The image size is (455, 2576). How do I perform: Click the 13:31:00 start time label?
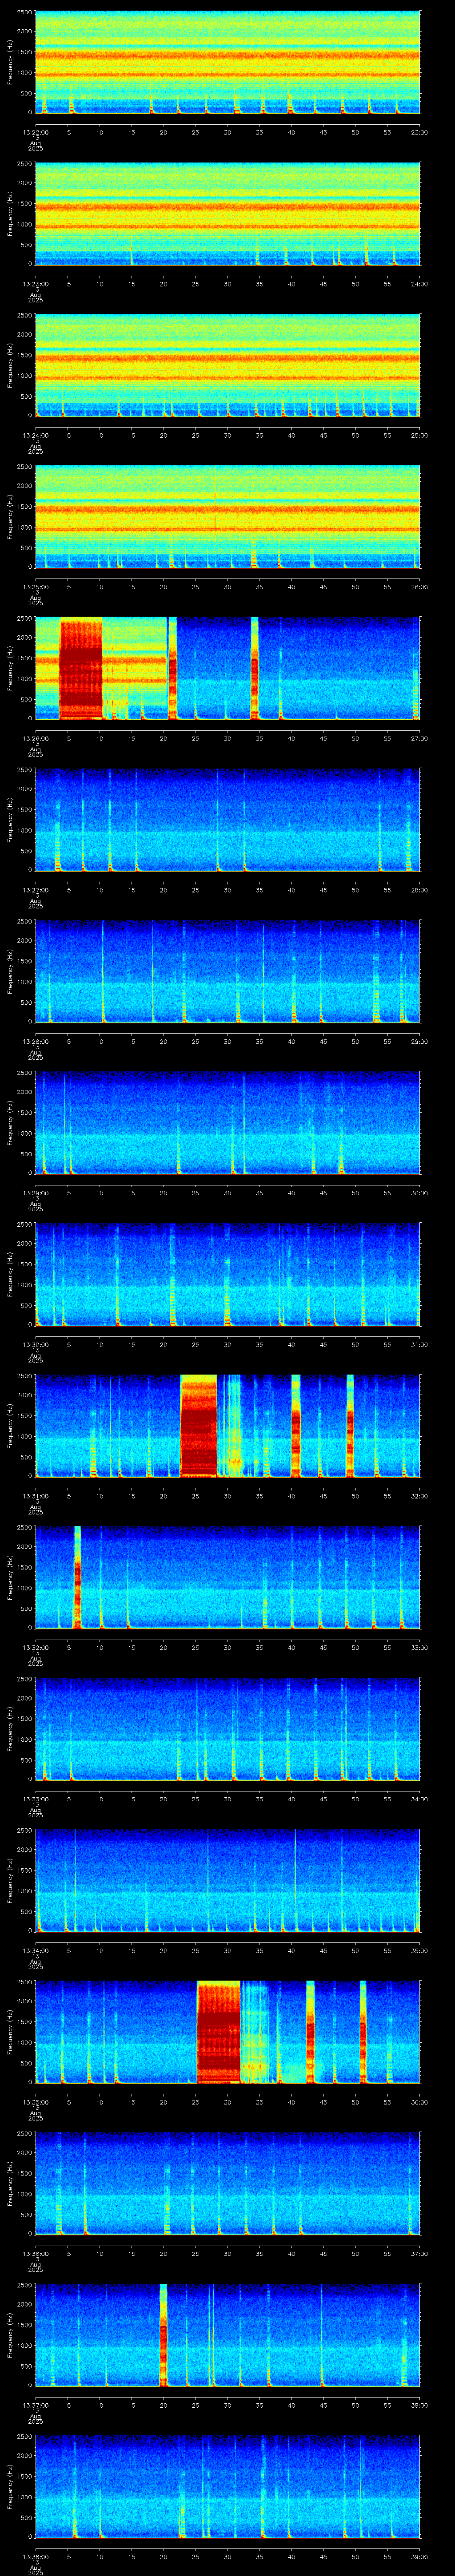[35, 1496]
